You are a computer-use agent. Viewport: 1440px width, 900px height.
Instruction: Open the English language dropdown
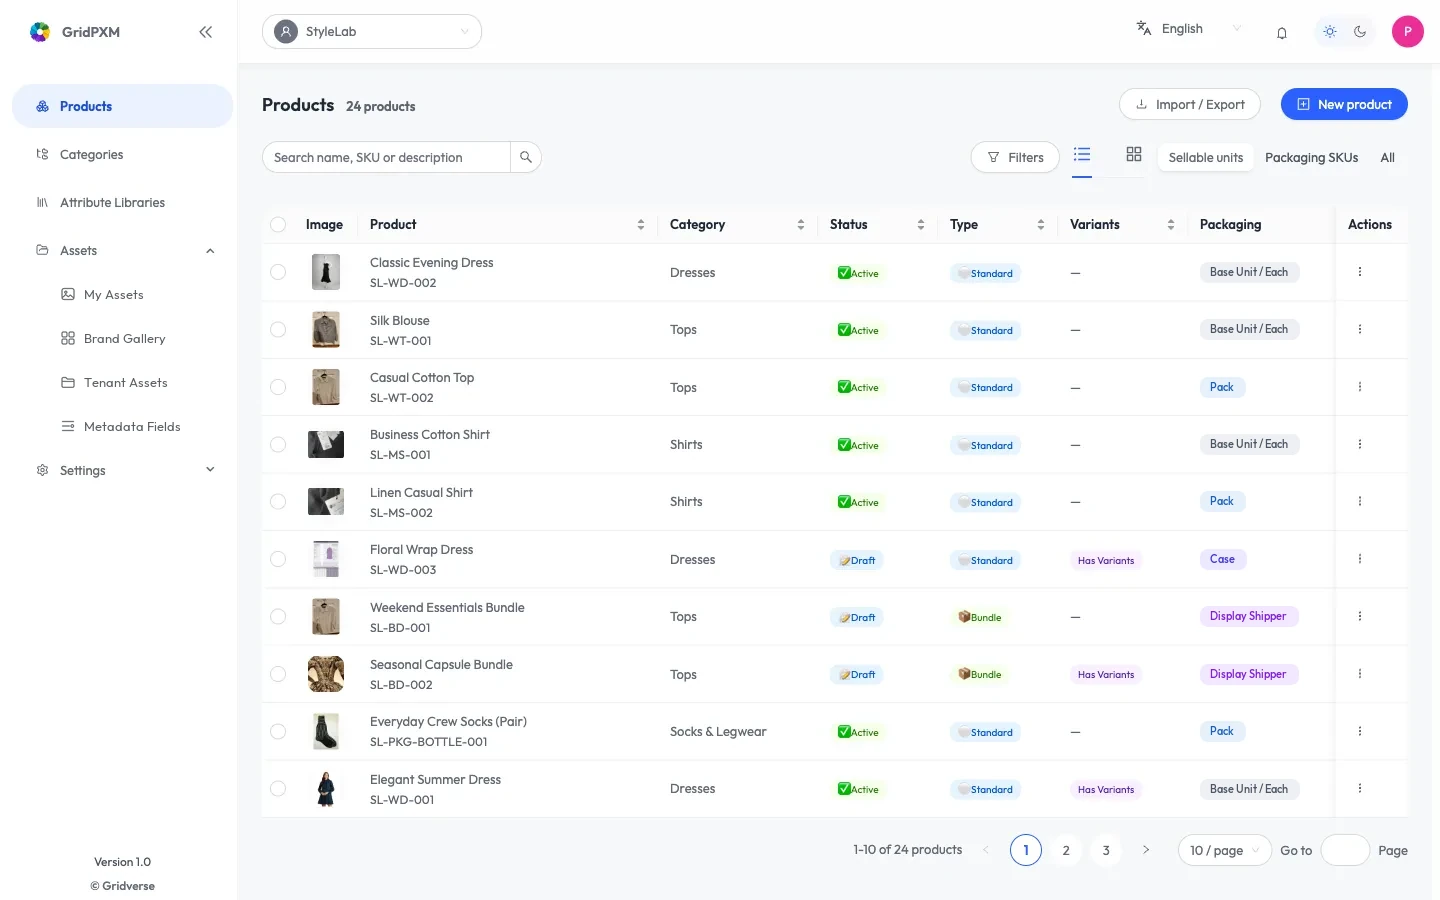click(x=1190, y=29)
